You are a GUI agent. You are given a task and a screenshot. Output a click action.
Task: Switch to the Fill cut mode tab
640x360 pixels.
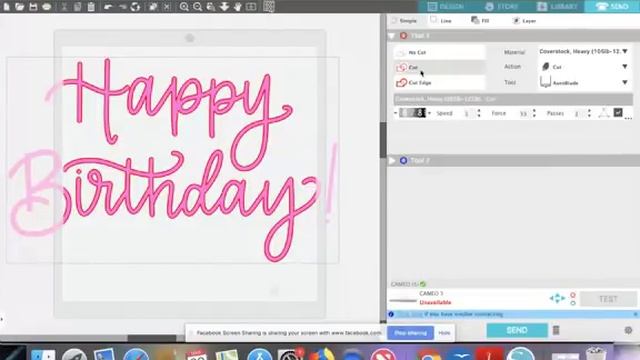[x=480, y=20]
